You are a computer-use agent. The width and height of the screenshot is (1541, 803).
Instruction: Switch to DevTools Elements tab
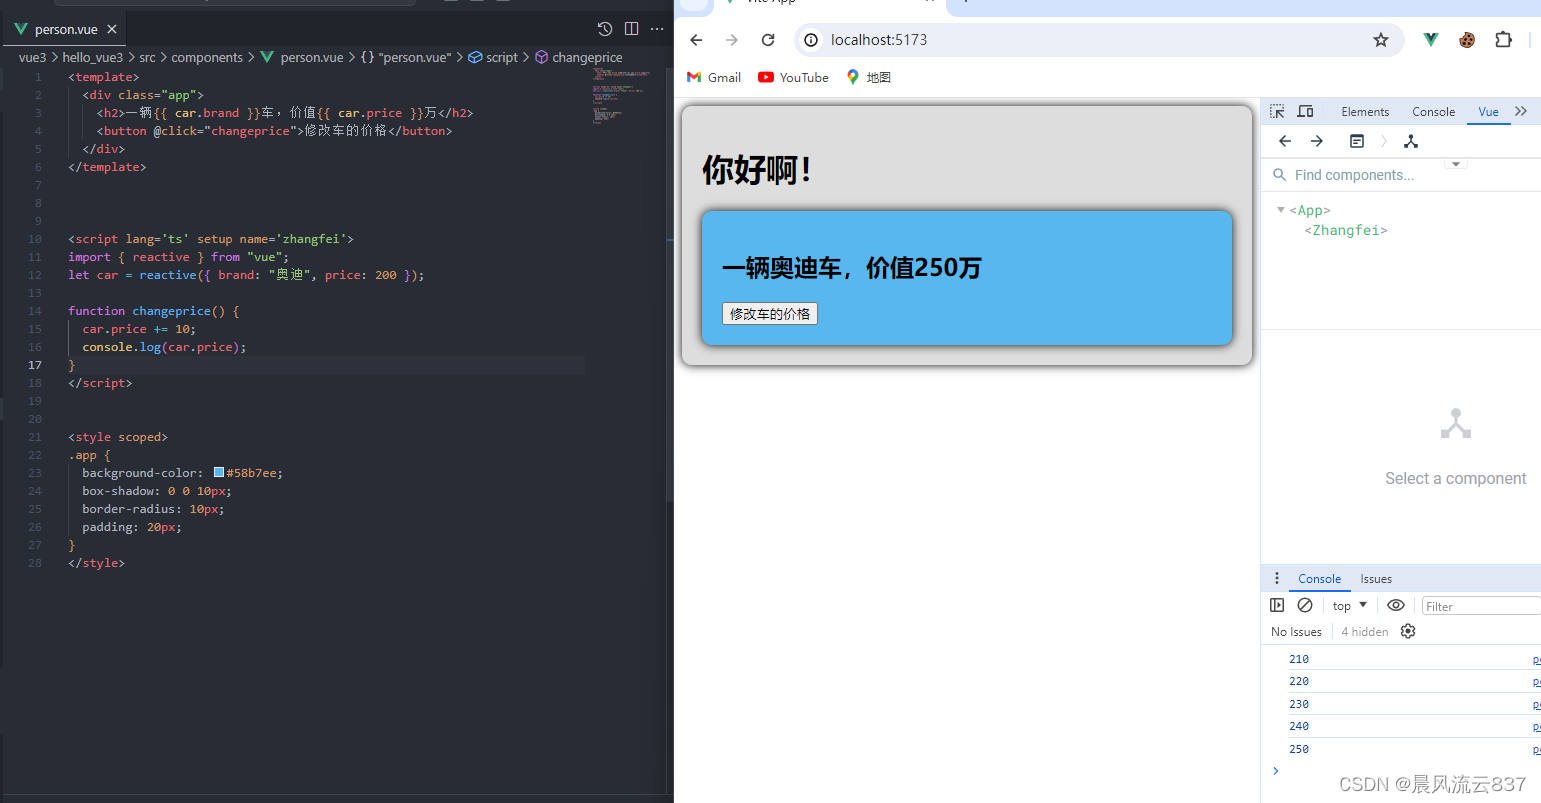pos(1365,112)
